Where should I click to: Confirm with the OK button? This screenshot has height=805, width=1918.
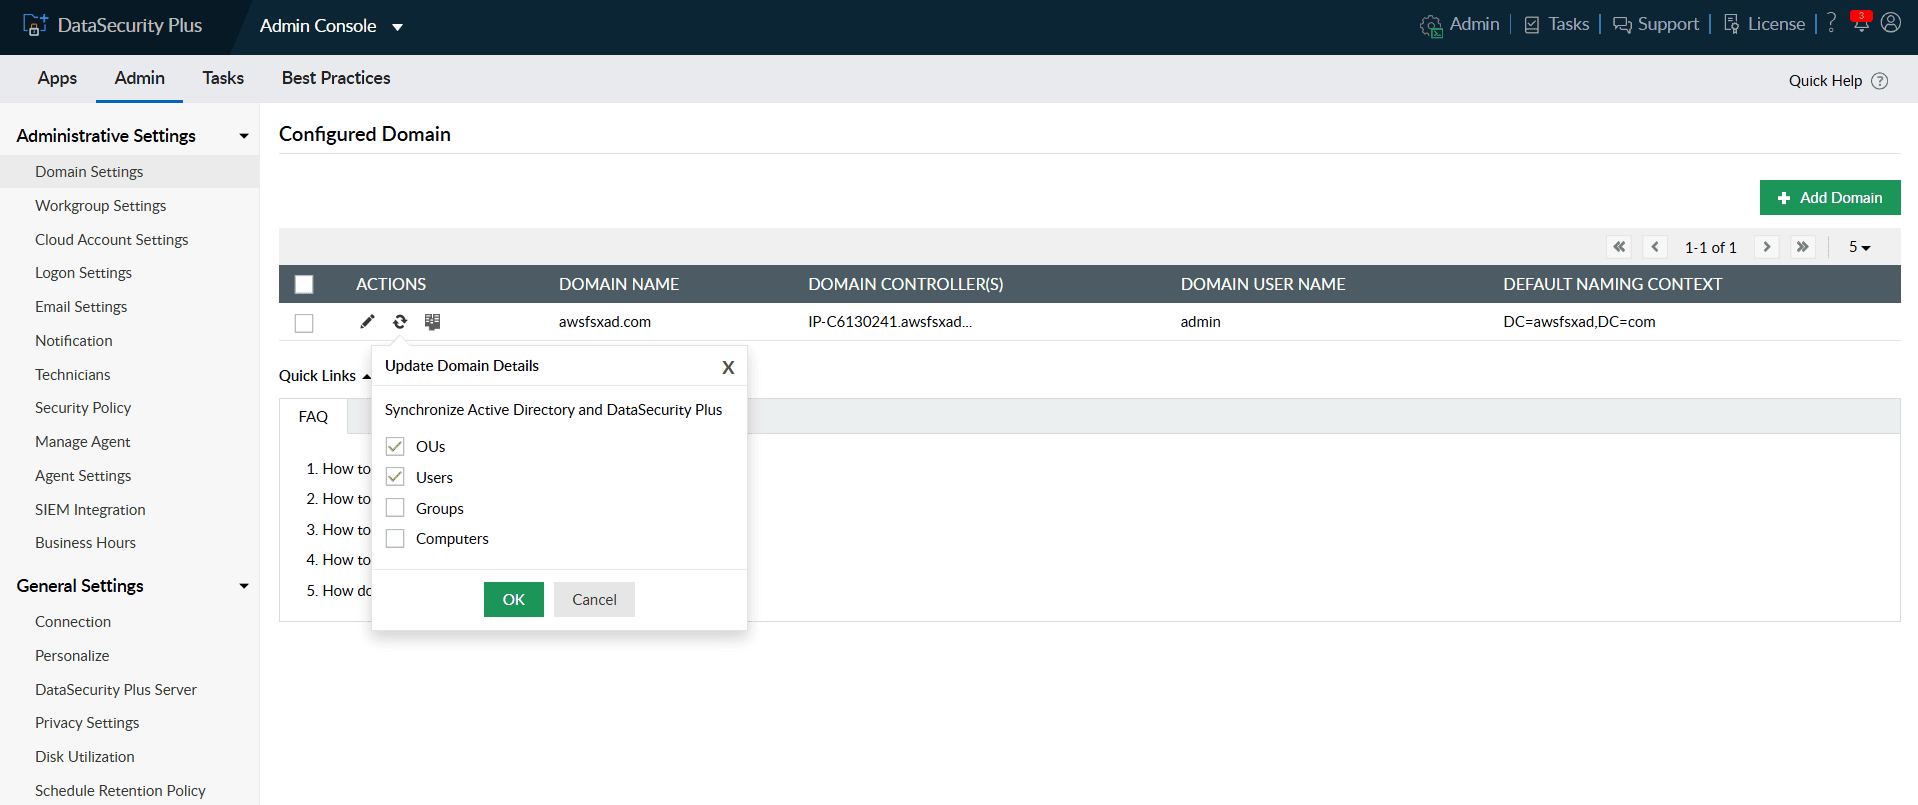pos(514,600)
